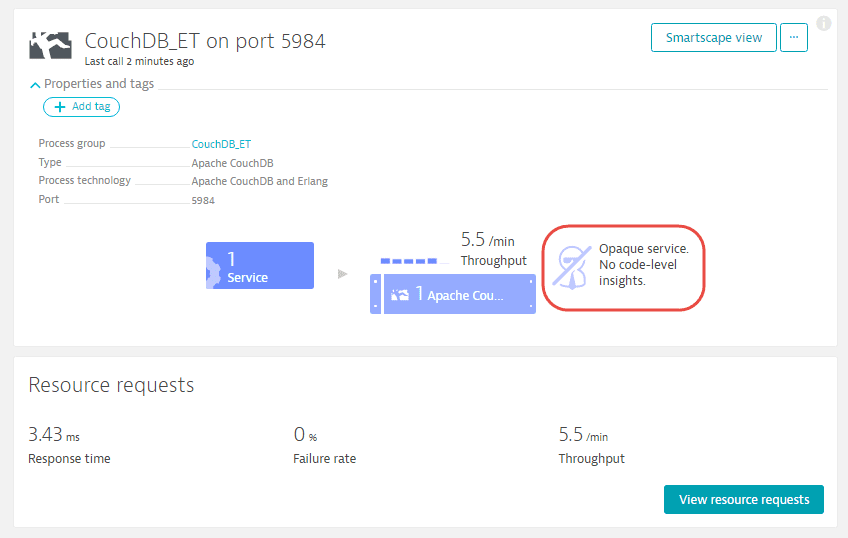Open the info icon at top right

coord(824,23)
